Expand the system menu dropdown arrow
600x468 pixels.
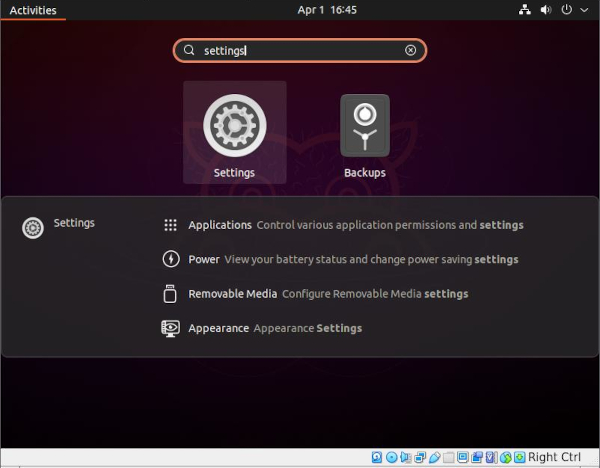click(585, 10)
